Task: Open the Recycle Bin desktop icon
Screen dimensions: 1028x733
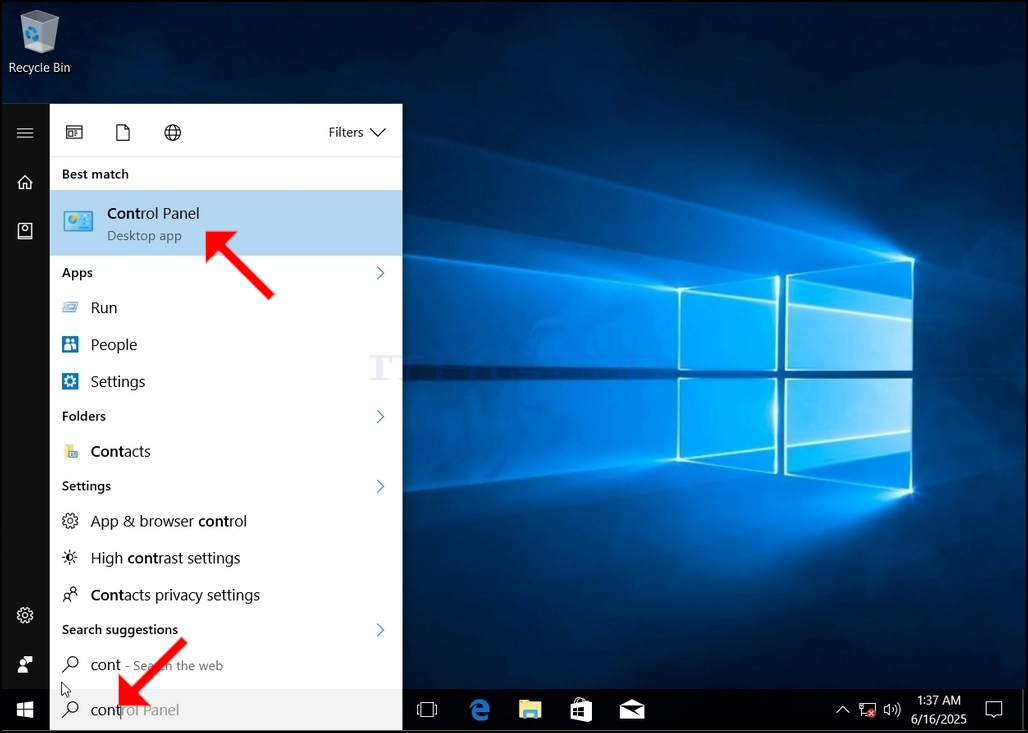Action: 39,43
